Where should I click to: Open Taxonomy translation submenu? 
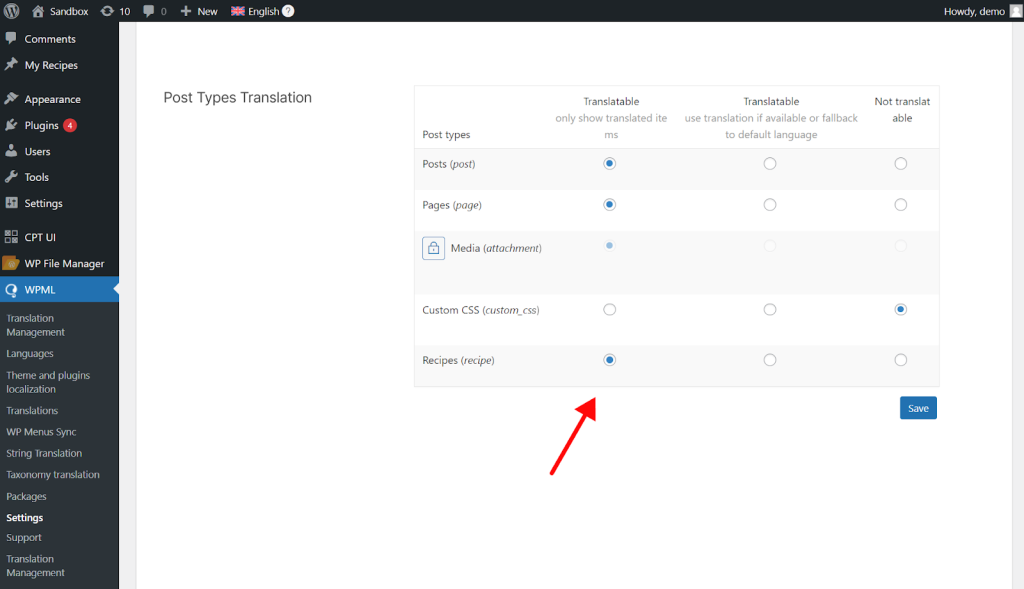point(53,475)
